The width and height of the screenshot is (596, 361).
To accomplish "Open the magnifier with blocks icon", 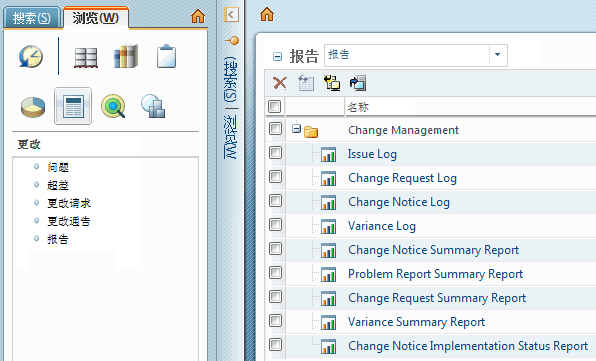I will pyautogui.click(x=153, y=106).
